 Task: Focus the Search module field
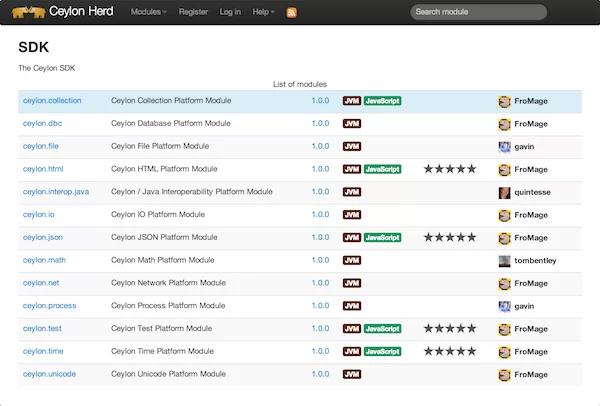click(479, 12)
